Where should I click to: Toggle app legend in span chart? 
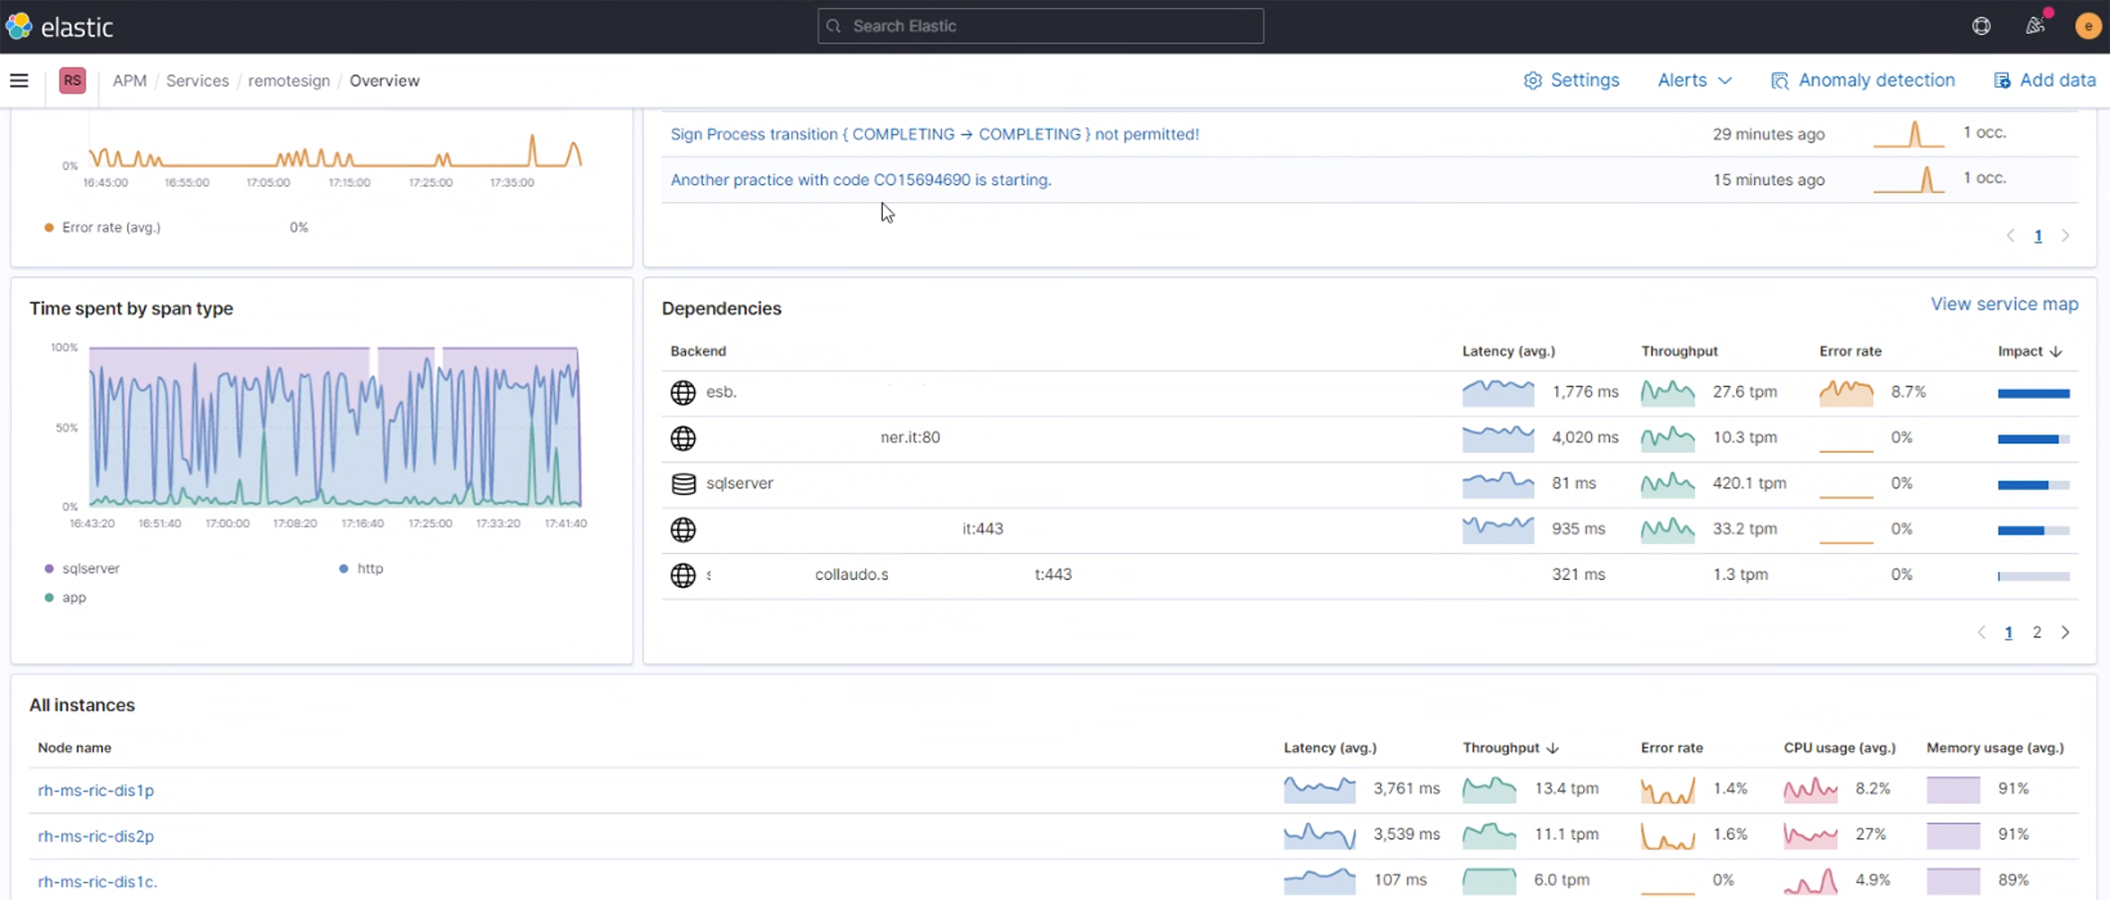[x=65, y=598]
